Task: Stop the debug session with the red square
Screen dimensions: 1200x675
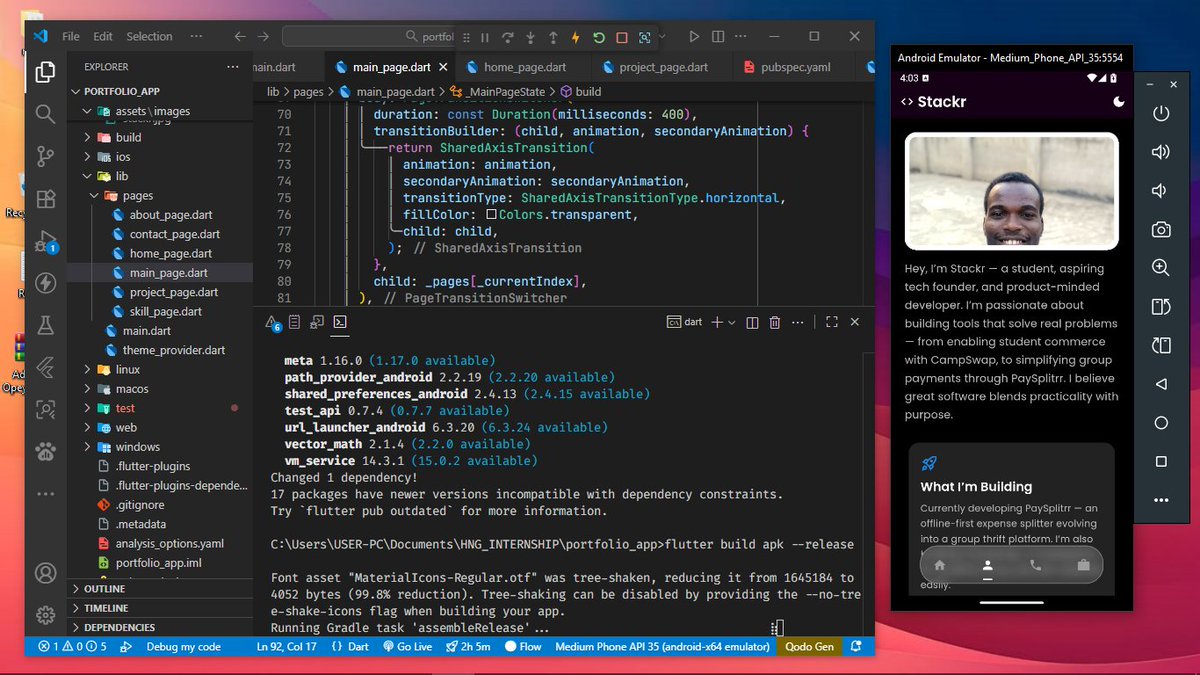Action: click(x=621, y=36)
